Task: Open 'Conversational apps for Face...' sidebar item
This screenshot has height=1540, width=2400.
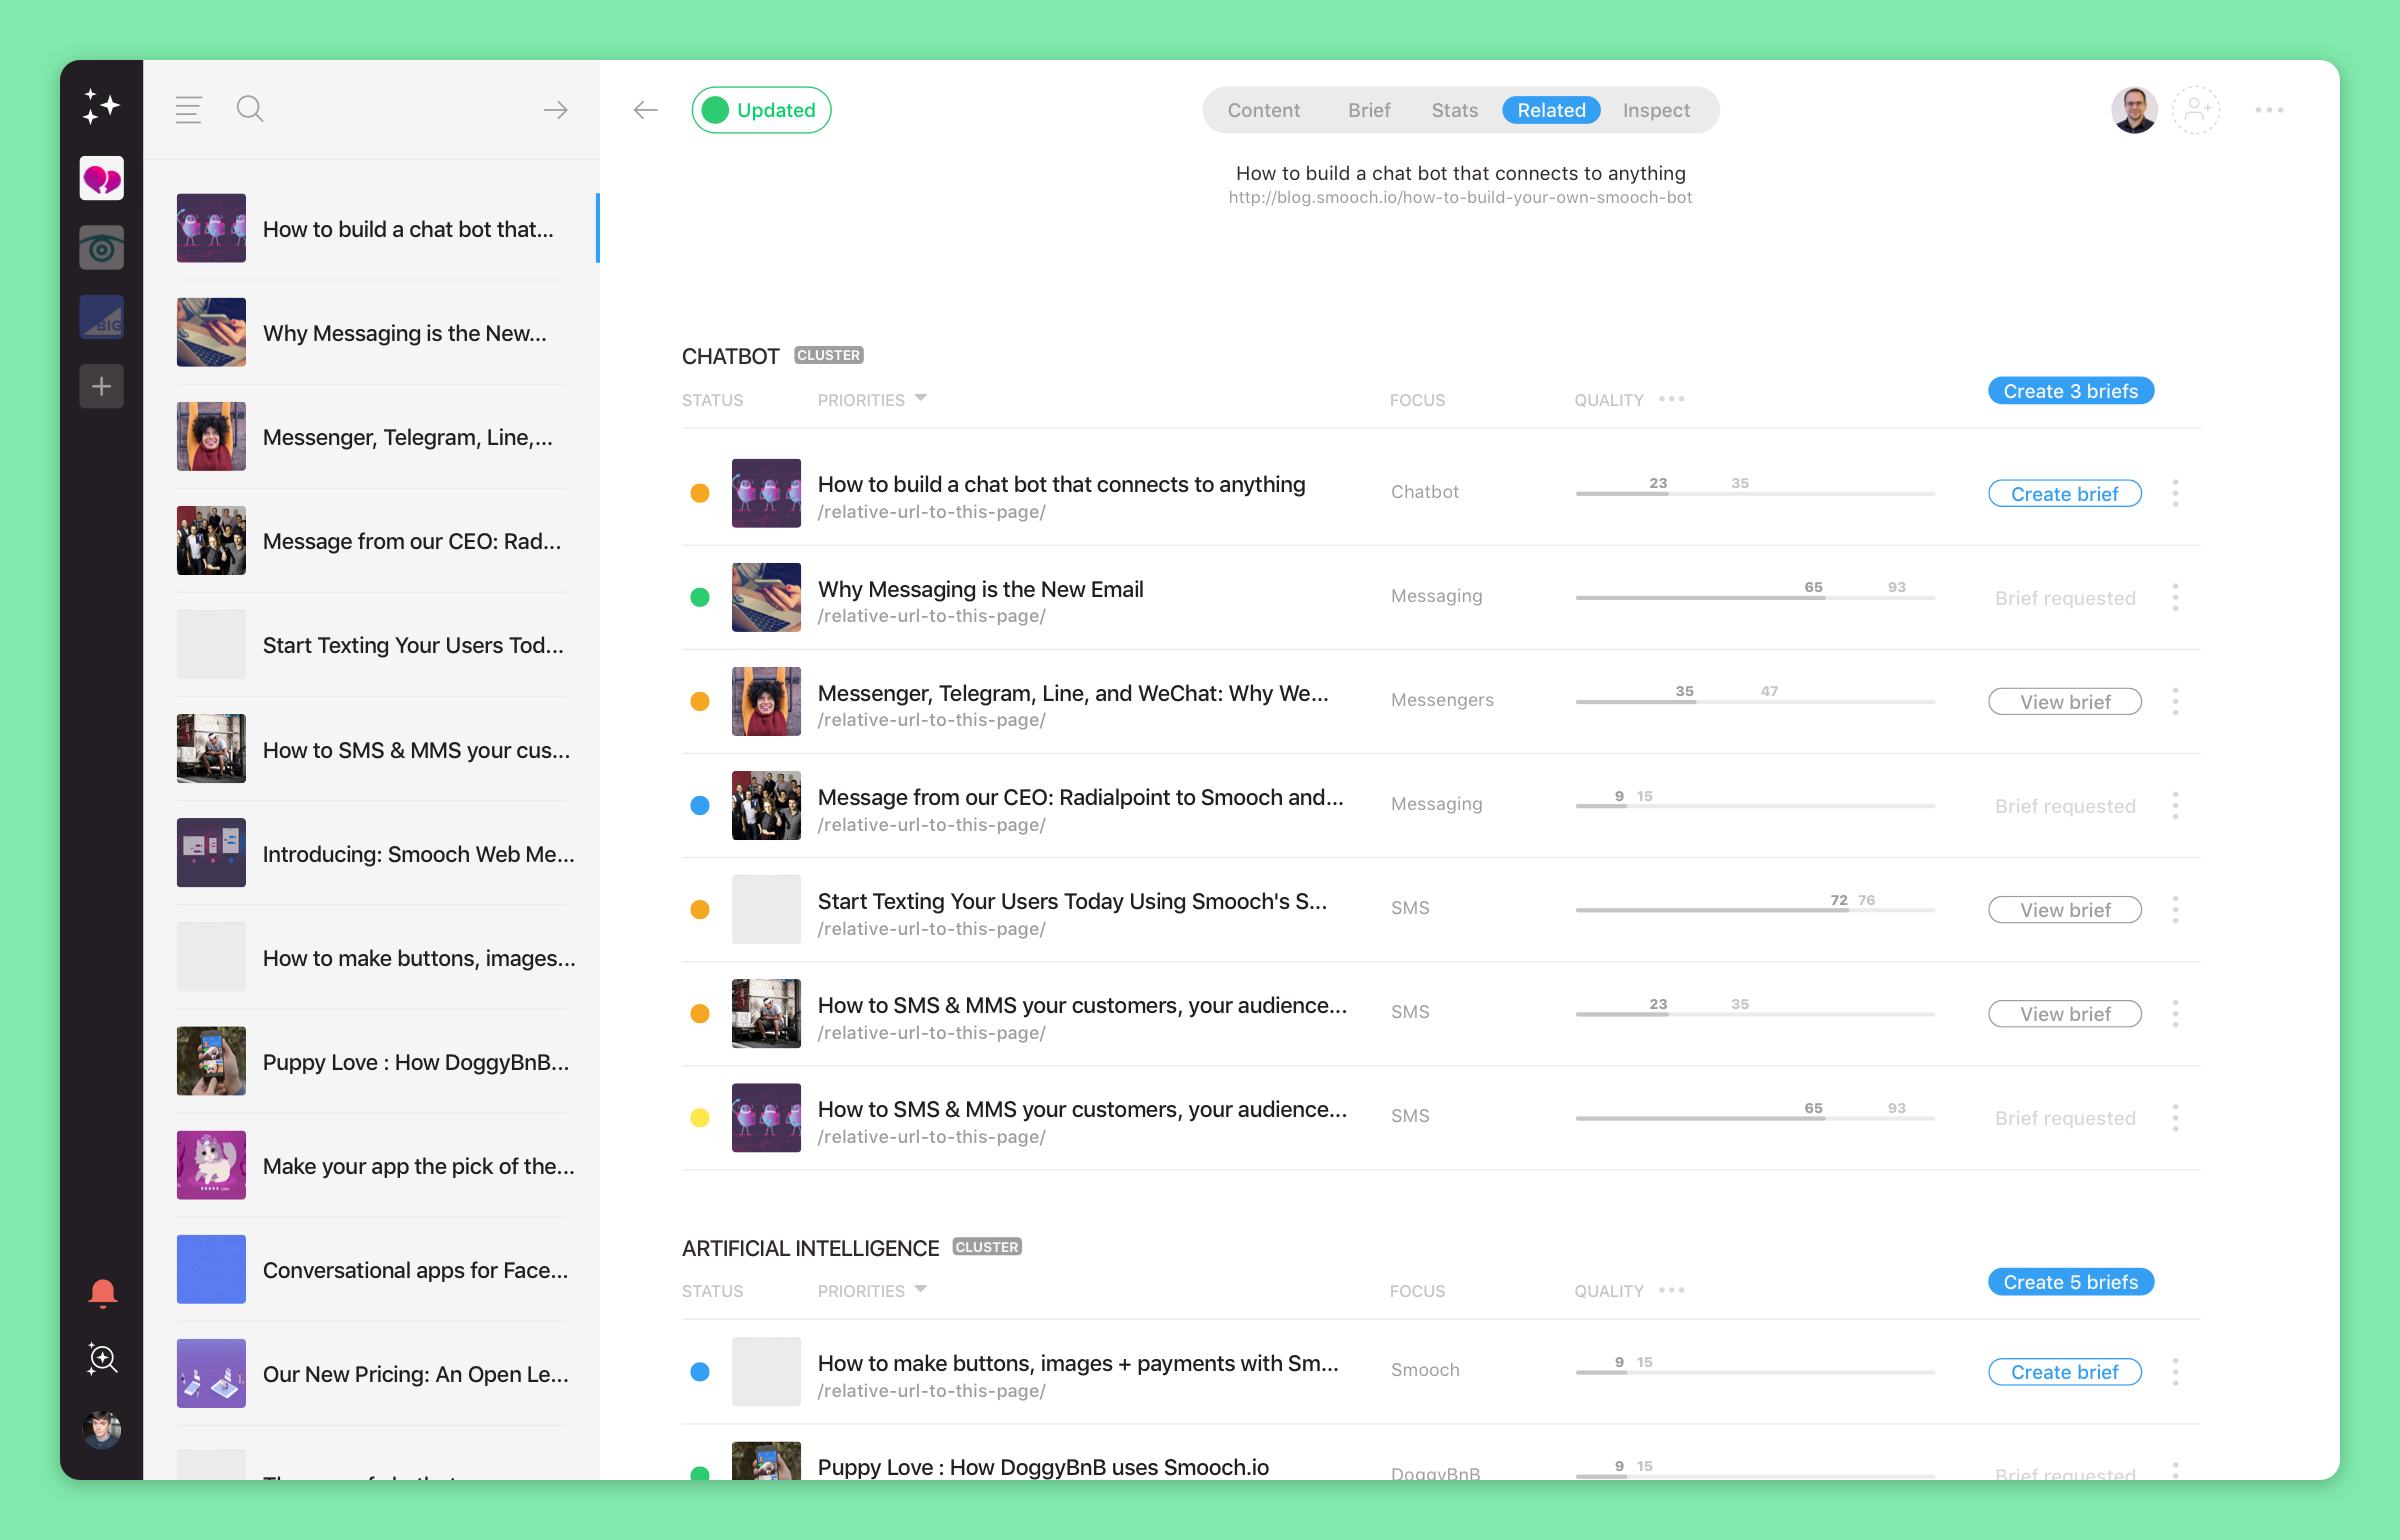Action: pyautogui.click(x=375, y=1270)
